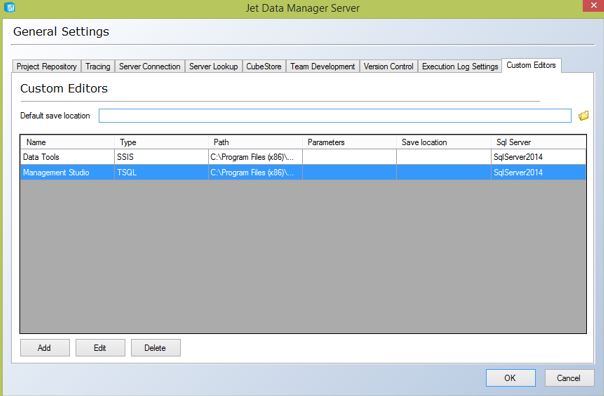
Task: Go to the Server Connection tab
Action: (x=149, y=66)
